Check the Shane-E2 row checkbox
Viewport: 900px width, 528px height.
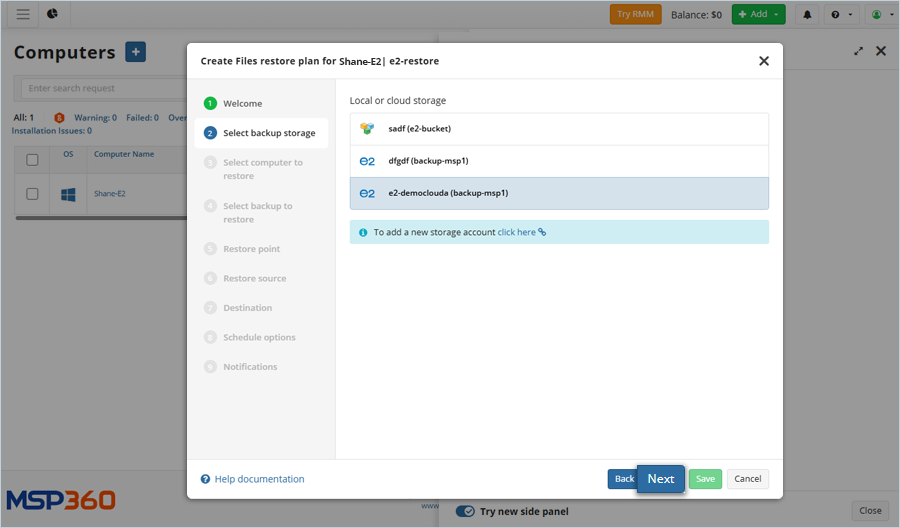32,194
